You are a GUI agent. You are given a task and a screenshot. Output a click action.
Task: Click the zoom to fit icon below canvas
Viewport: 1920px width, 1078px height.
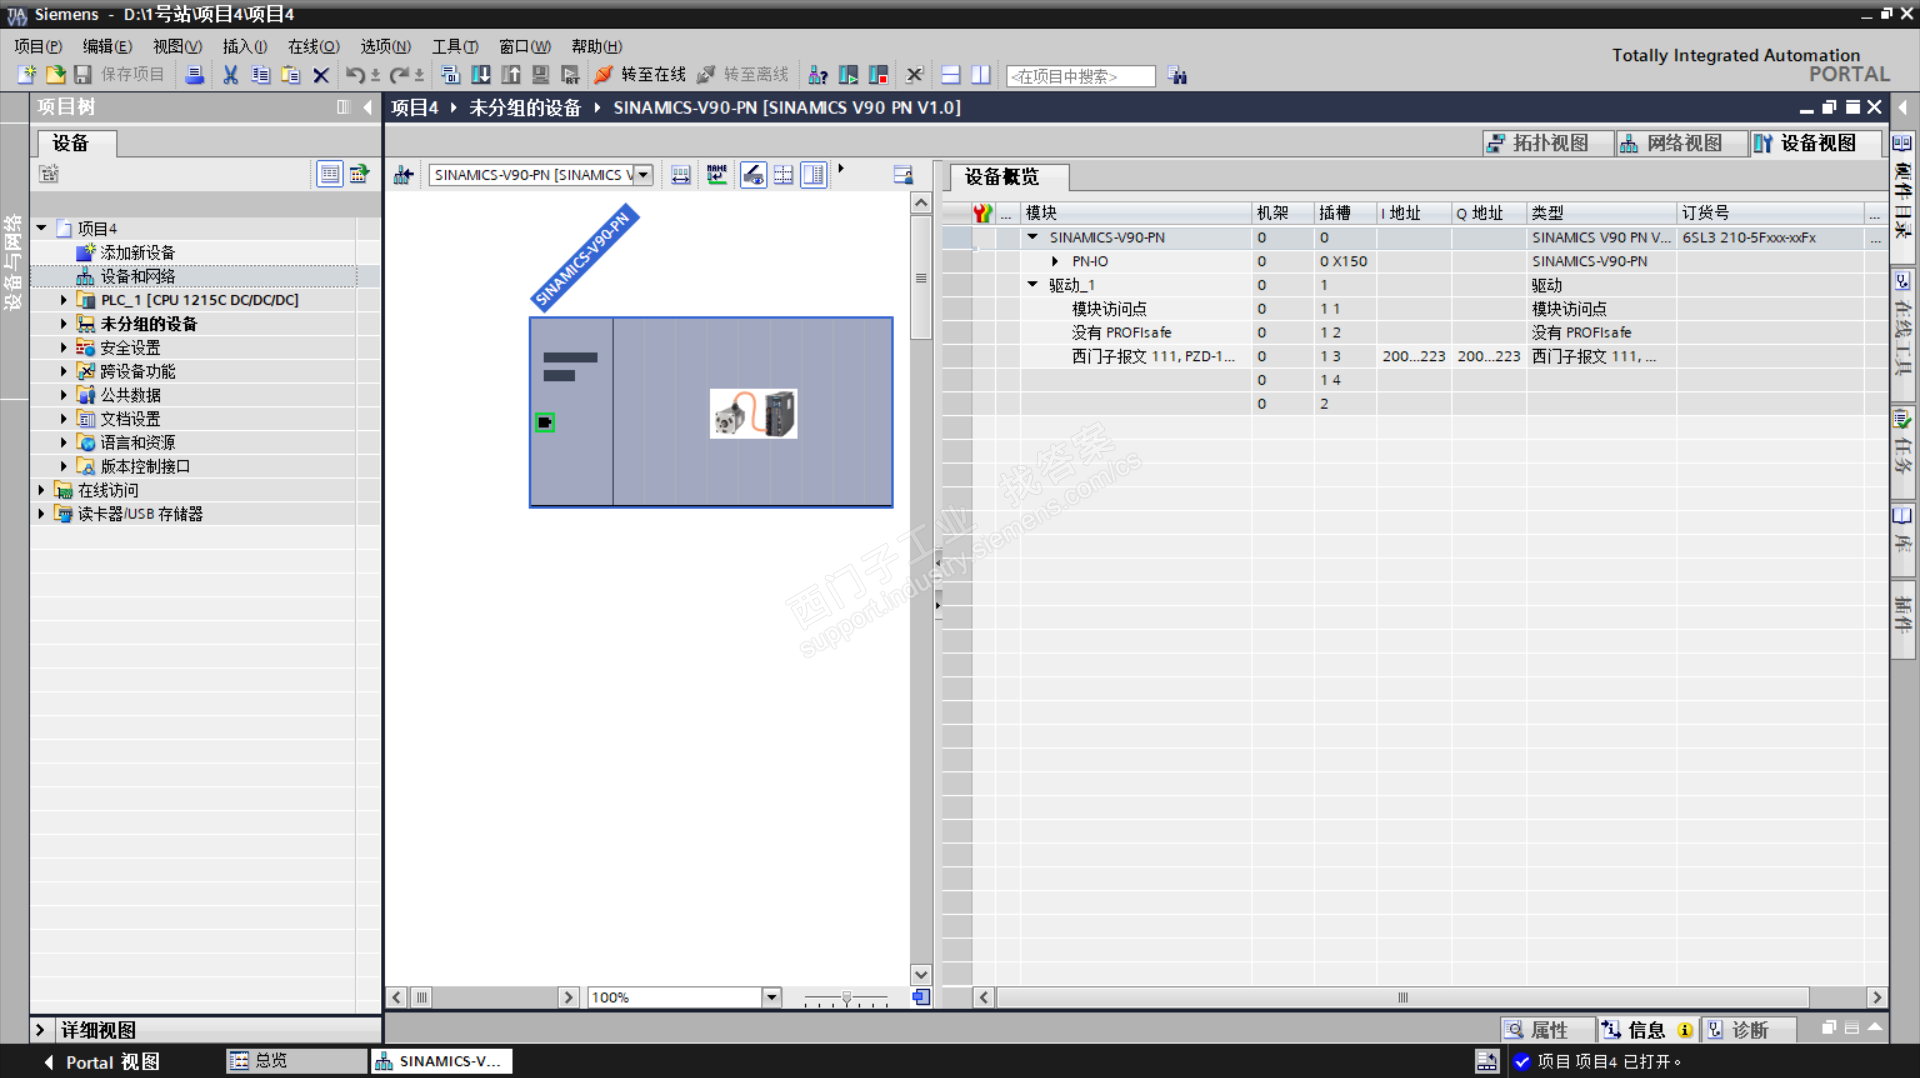coord(921,997)
